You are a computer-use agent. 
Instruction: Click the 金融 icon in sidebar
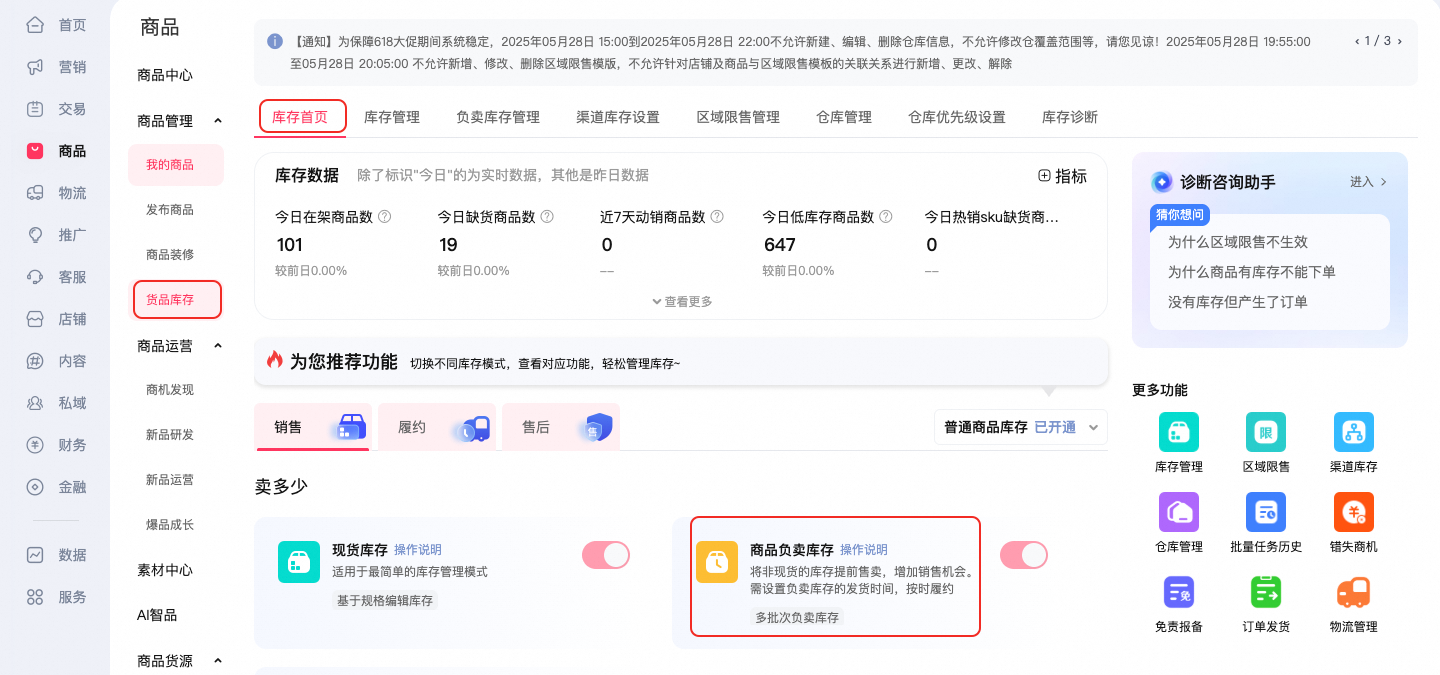point(35,487)
